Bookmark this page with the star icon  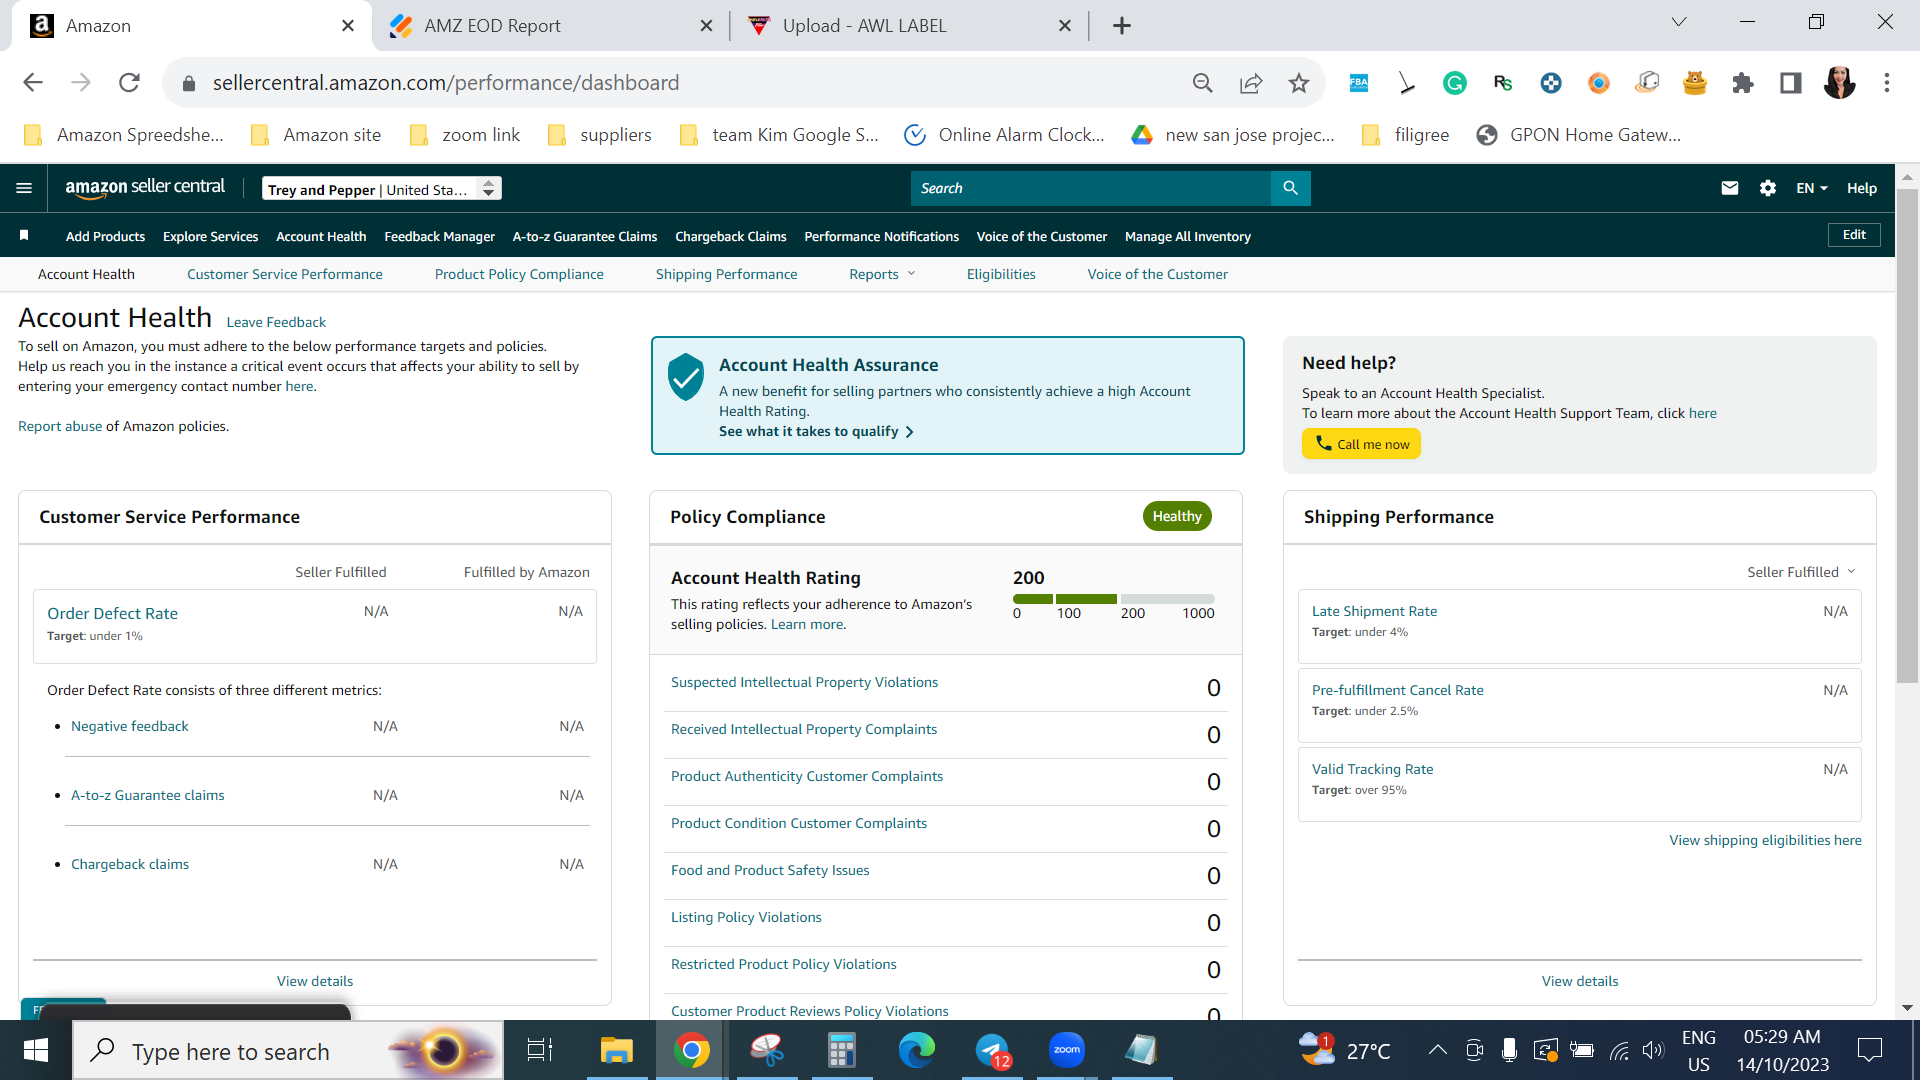(x=1299, y=83)
